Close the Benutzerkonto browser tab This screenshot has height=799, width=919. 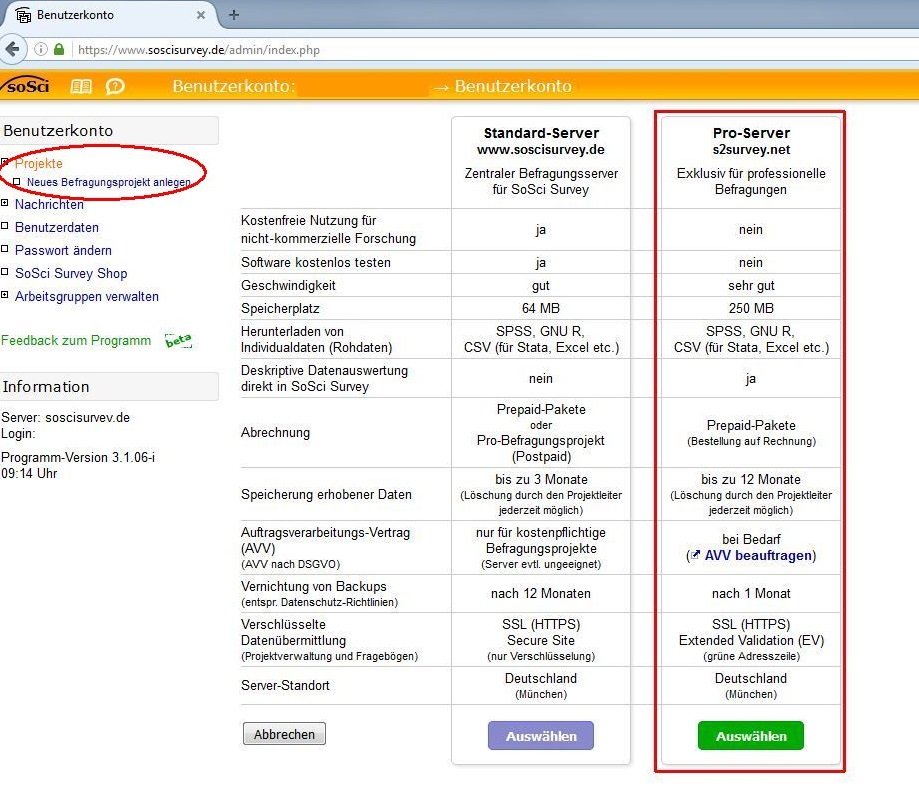click(x=201, y=15)
